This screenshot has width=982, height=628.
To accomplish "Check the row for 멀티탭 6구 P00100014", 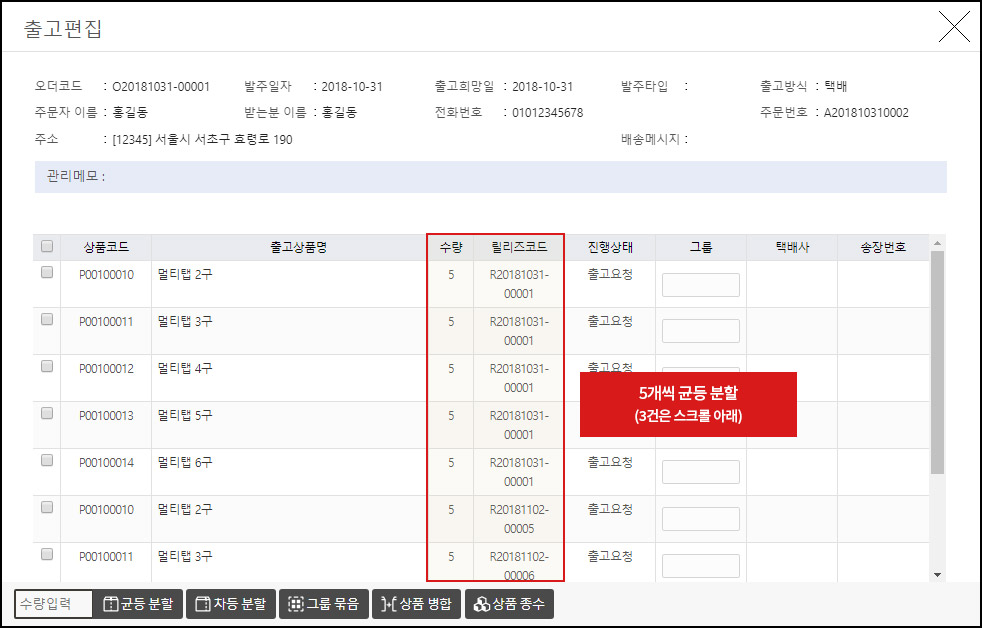I will click(x=46, y=462).
